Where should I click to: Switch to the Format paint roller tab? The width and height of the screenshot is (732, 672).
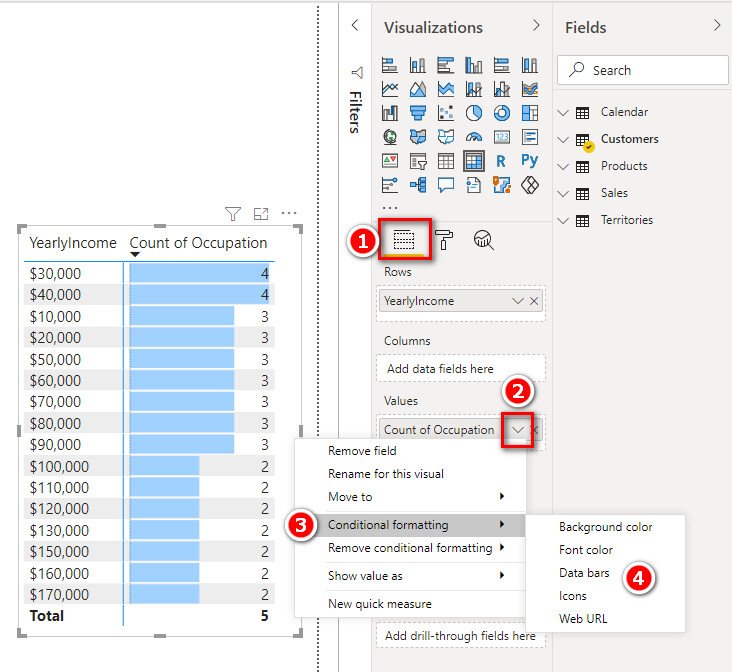point(443,240)
